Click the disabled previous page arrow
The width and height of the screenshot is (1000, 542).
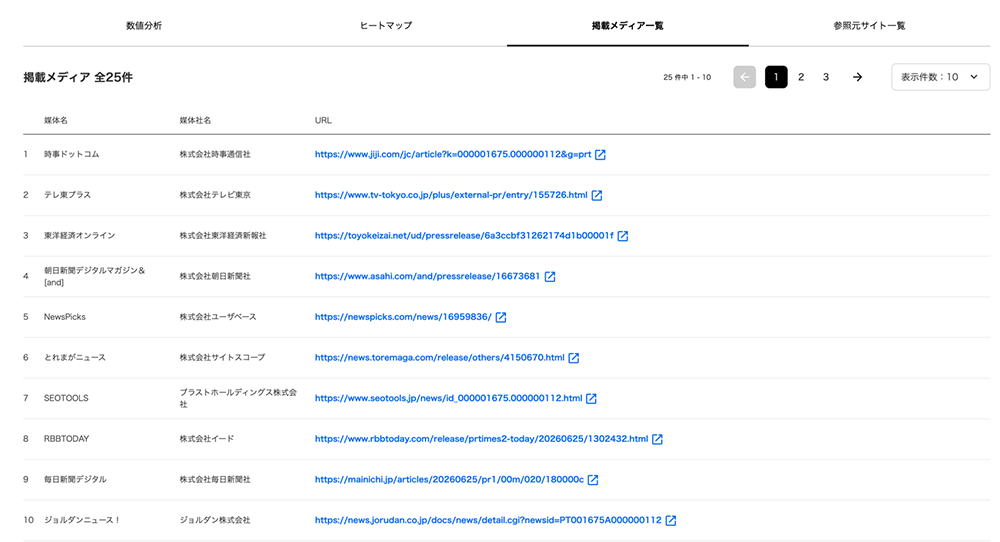pyautogui.click(x=745, y=77)
